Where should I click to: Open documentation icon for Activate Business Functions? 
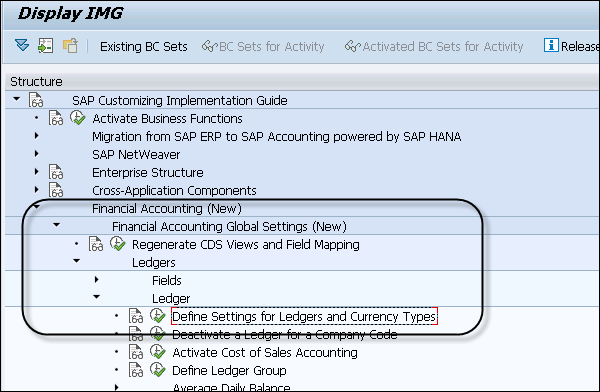56,118
